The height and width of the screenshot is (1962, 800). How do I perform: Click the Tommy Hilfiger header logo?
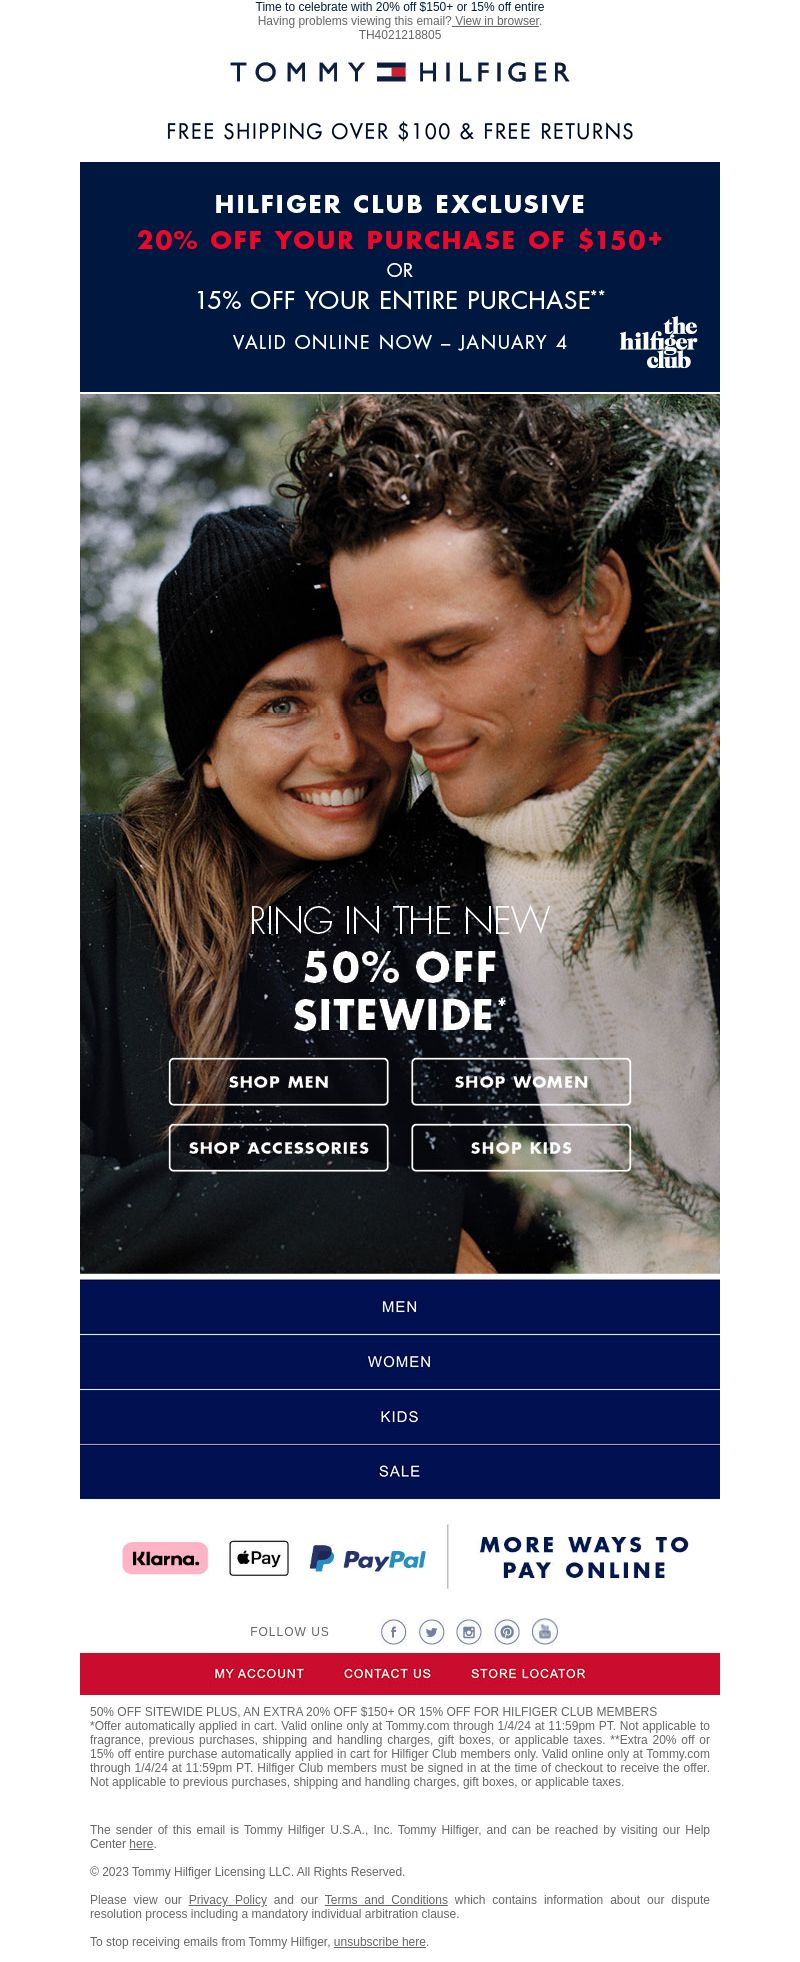click(400, 72)
